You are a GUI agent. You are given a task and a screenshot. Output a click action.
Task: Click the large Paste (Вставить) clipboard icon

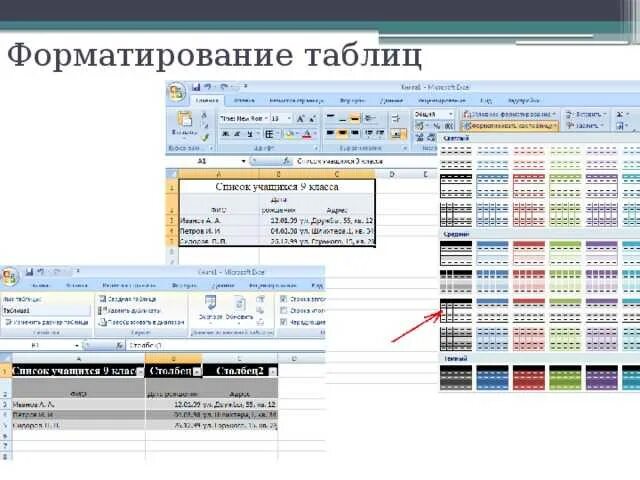click(184, 119)
